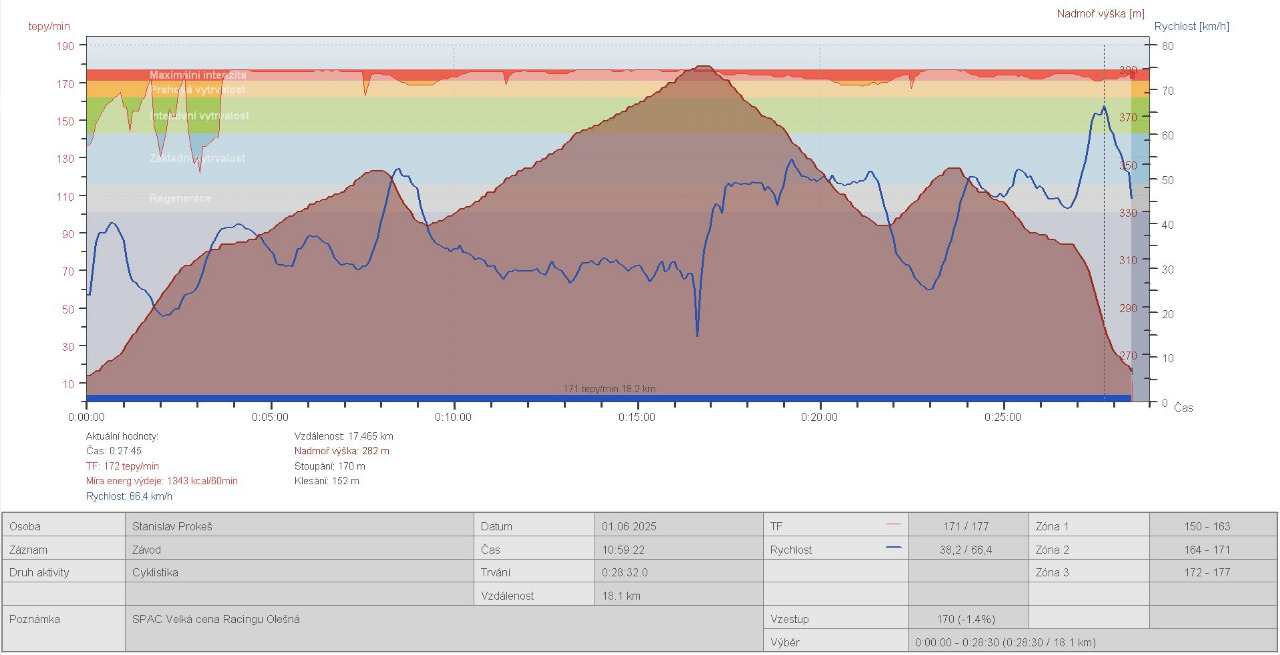Click the 0:15:00 time axis marker

coord(637,417)
